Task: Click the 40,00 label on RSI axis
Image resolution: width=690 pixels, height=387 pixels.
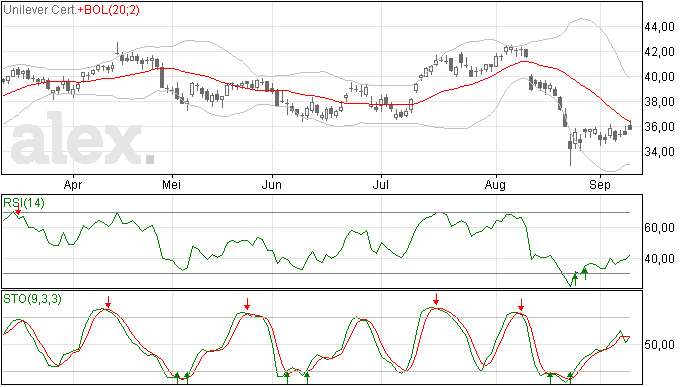Action: coord(659,259)
